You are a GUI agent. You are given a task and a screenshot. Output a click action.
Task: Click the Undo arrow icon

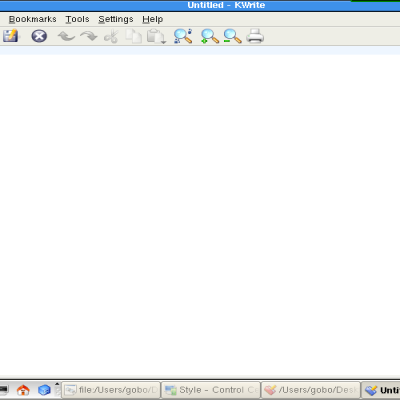pyautogui.click(x=66, y=36)
